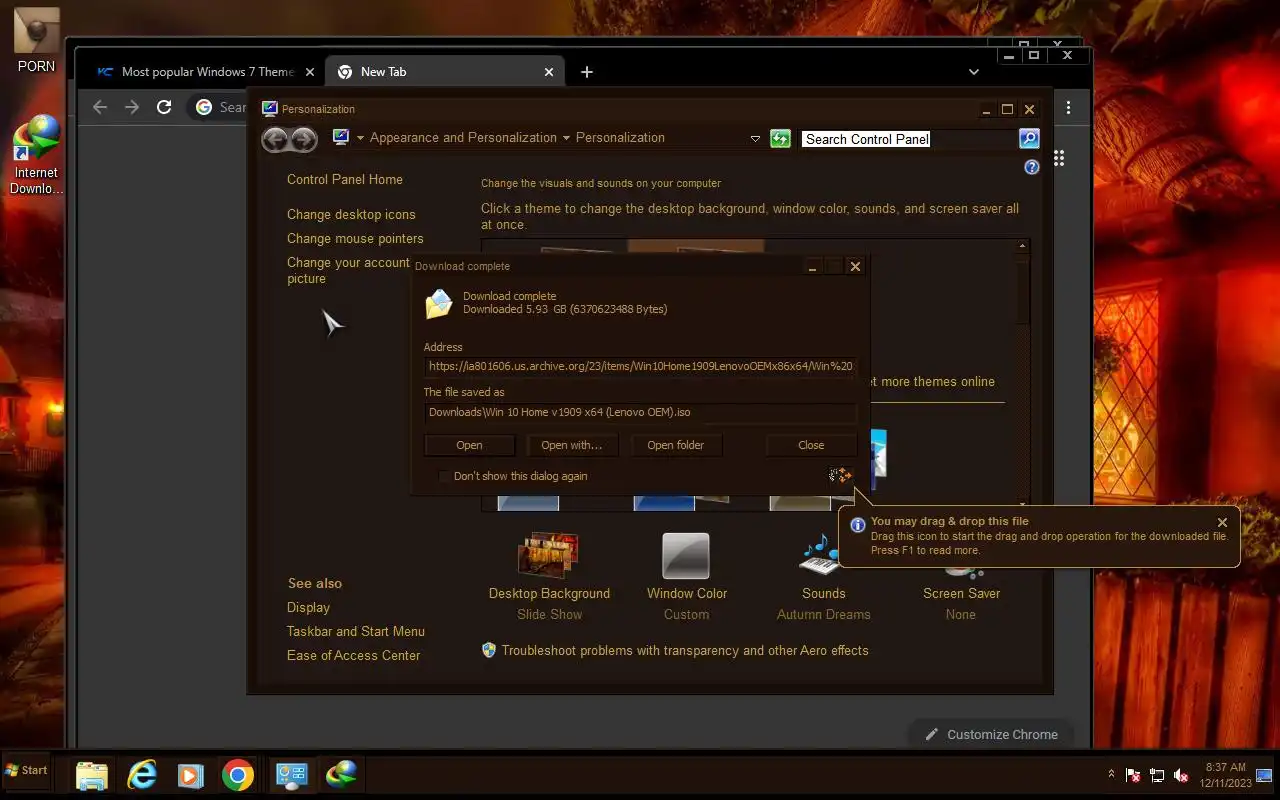Click the Chrome forward arrow
This screenshot has height=800, width=1280.
[132, 107]
